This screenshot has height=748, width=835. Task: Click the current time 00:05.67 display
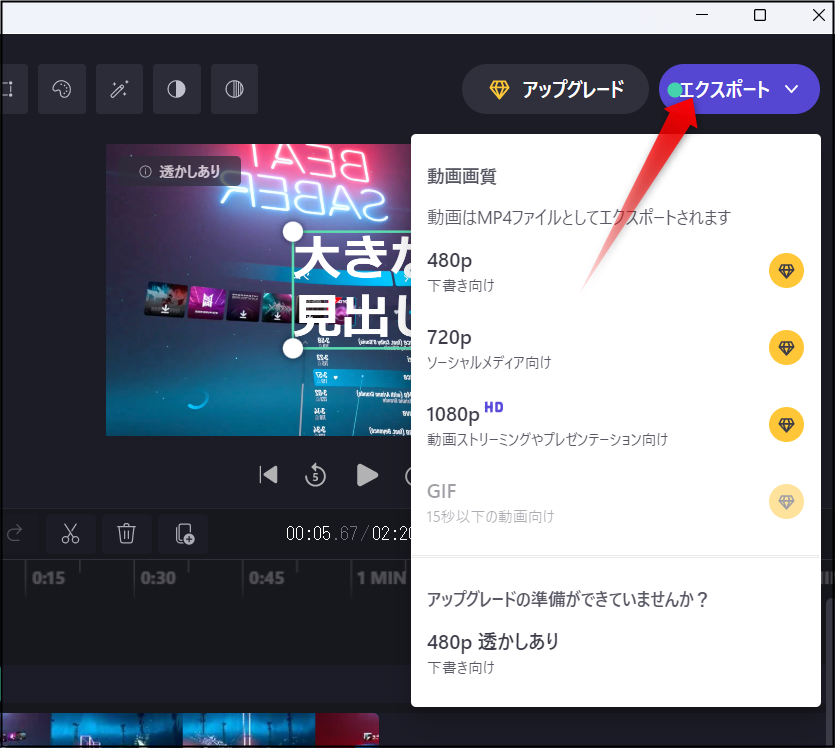pyautogui.click(x=322, y=533)
